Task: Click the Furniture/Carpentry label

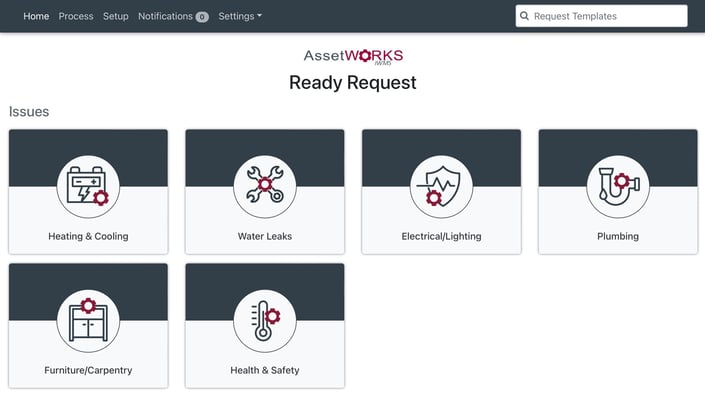Action: pos(88,370)
